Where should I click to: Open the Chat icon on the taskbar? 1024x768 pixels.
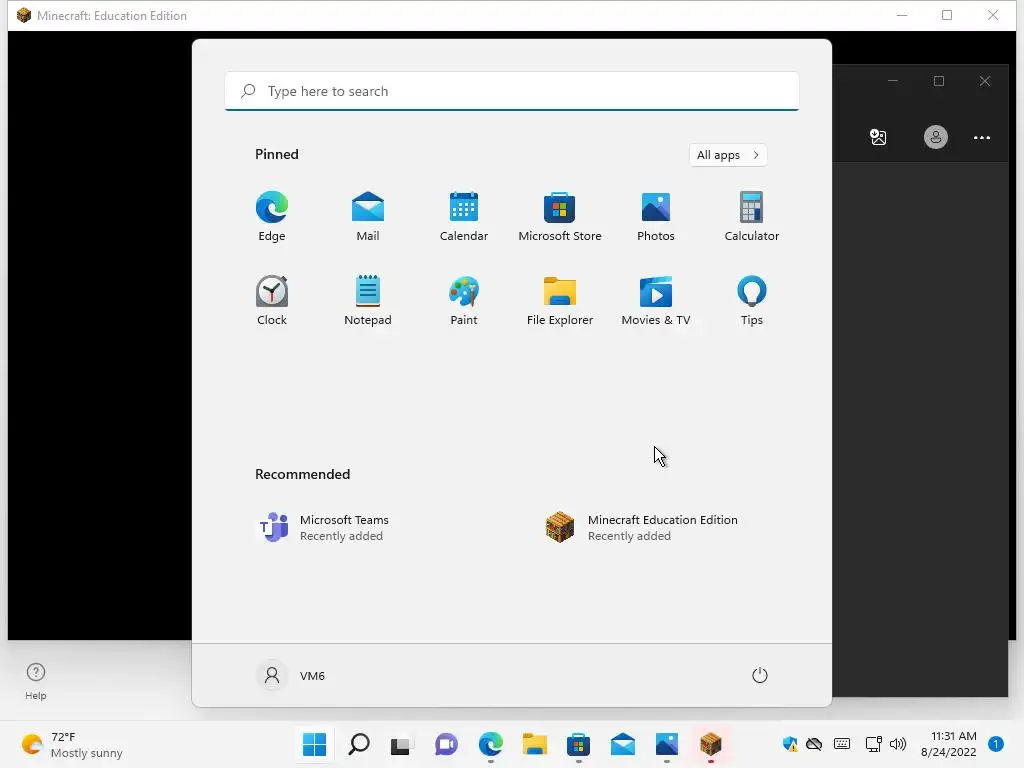click(x=446, y=744)
